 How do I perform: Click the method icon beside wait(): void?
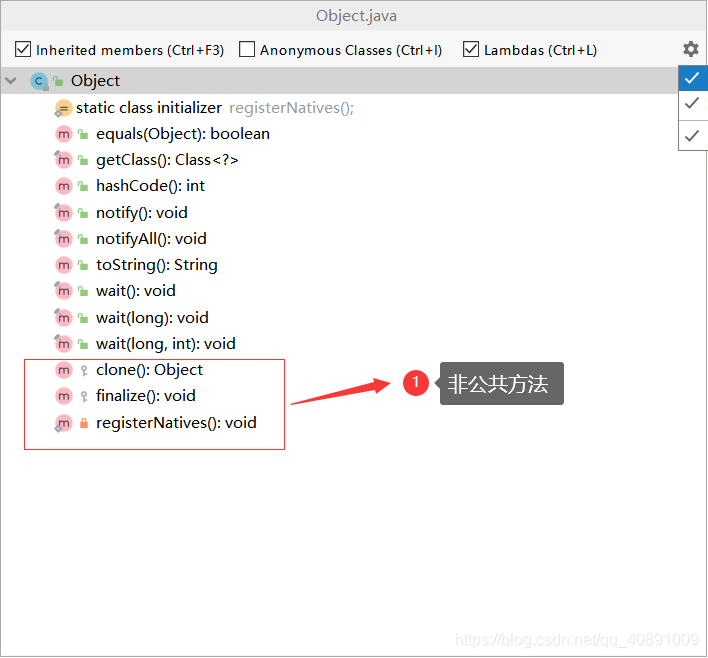(x=64, y=291)
